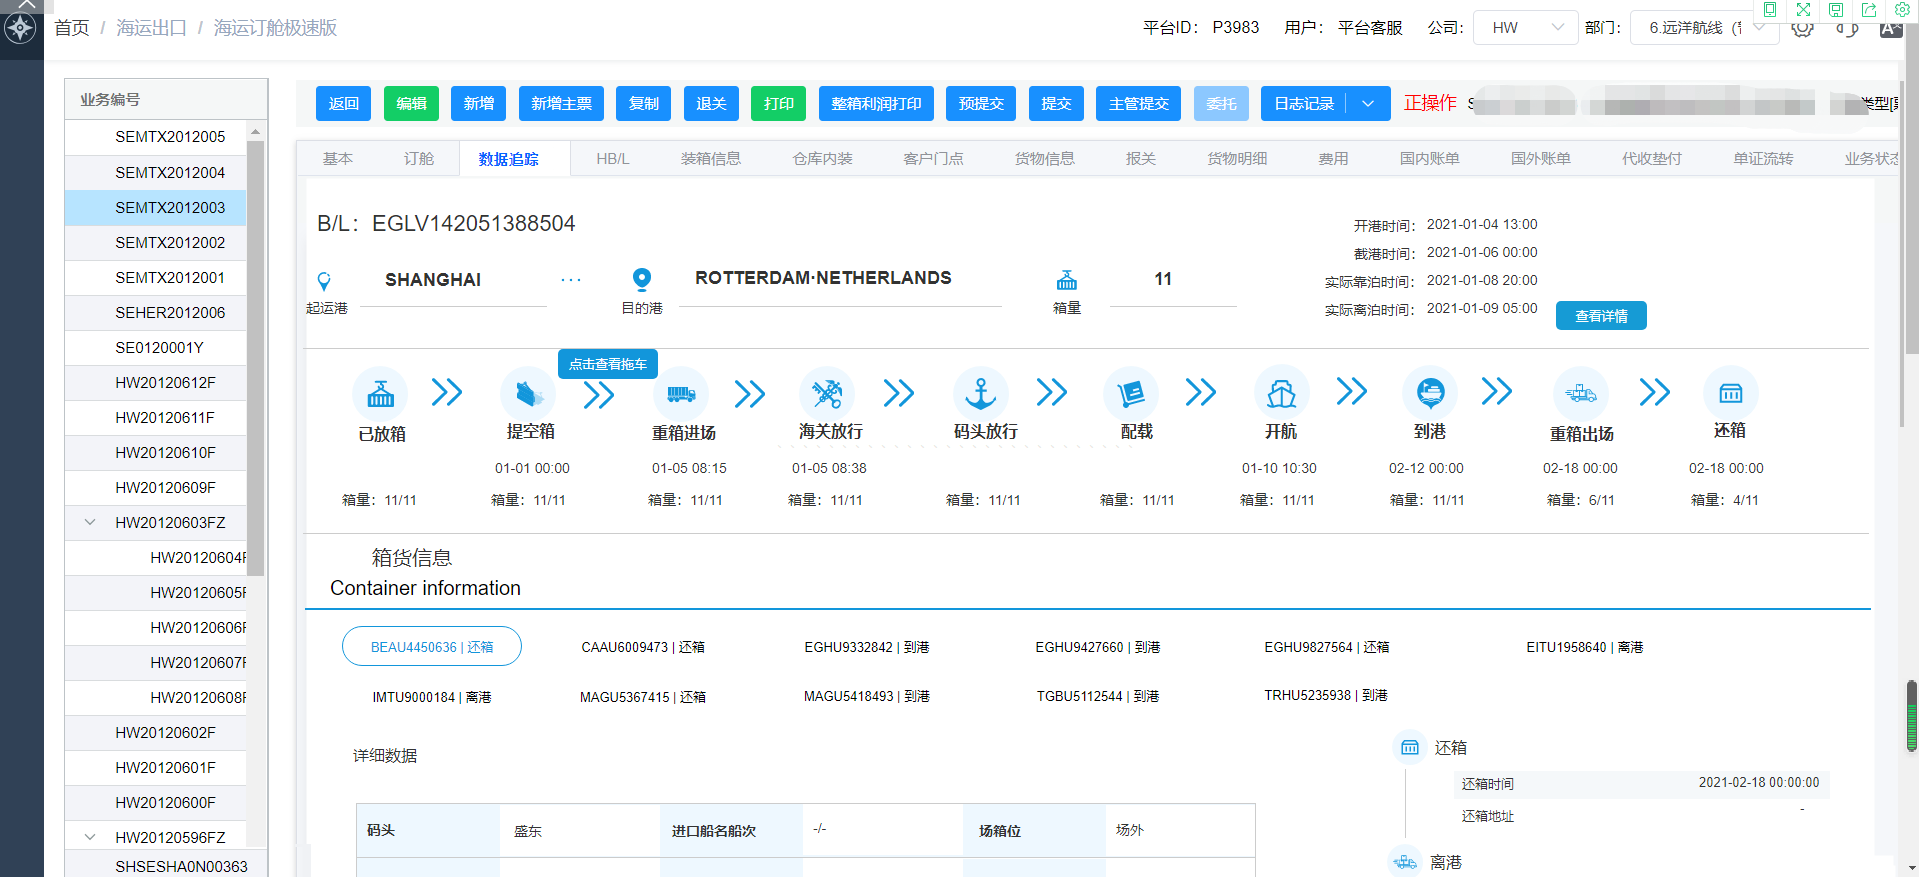
Task: Click the 离港 icon in detail timeline
Action: point(1406,862)
